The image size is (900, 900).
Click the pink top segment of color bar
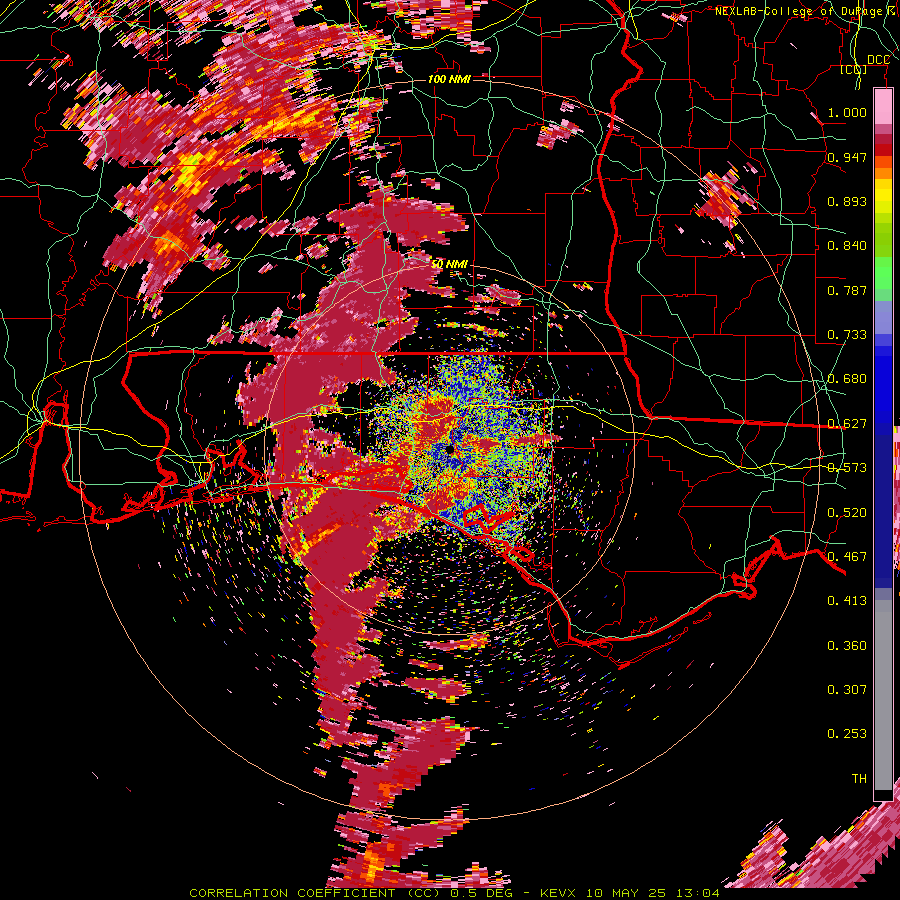tap(883, 107)
